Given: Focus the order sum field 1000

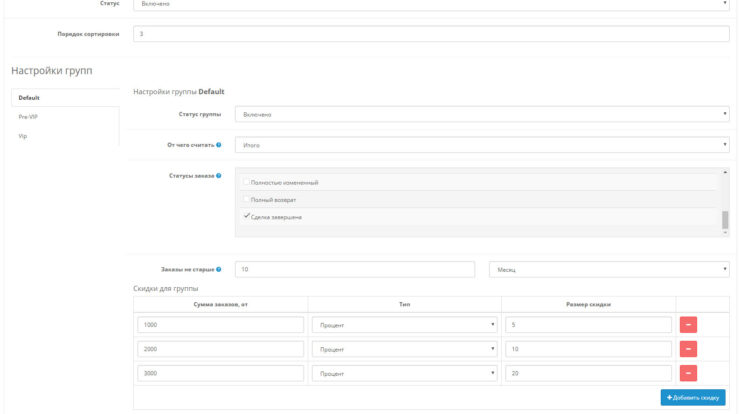Looking at the screenshot, I should (x=220, y=325).
